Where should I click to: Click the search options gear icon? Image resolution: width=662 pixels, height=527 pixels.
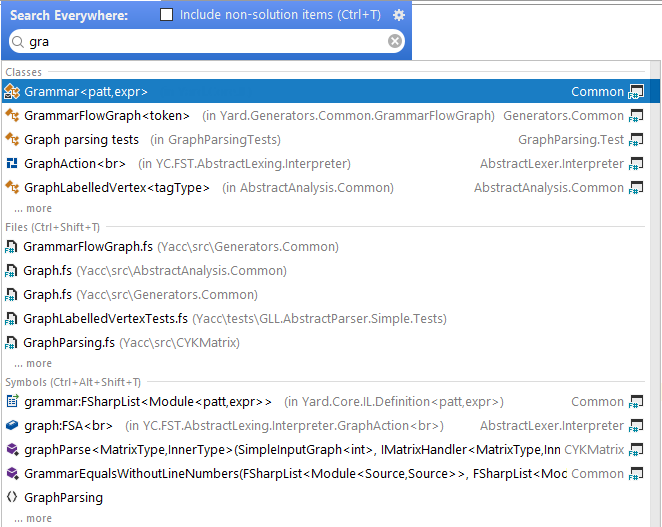coord(399,15)
